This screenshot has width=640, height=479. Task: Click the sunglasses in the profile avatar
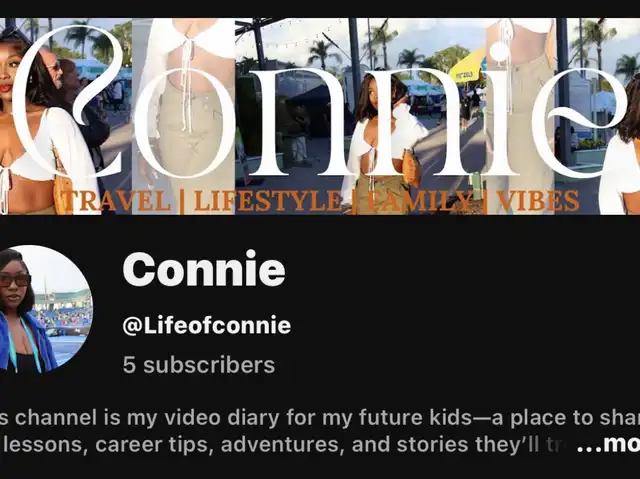point(15,281)
